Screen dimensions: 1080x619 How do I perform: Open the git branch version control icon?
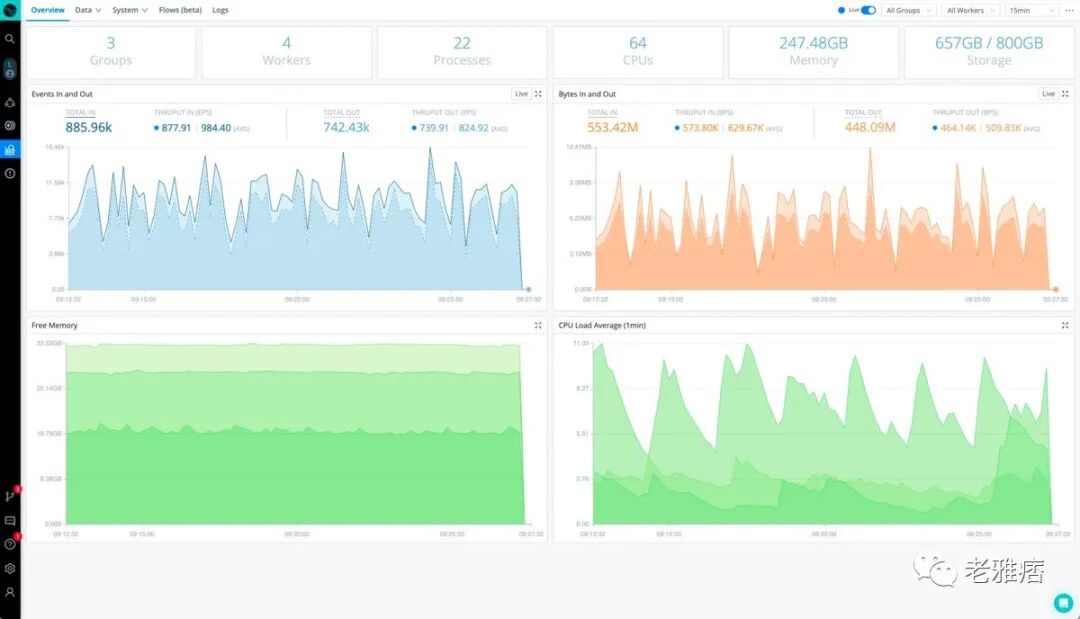coord(10,496)
